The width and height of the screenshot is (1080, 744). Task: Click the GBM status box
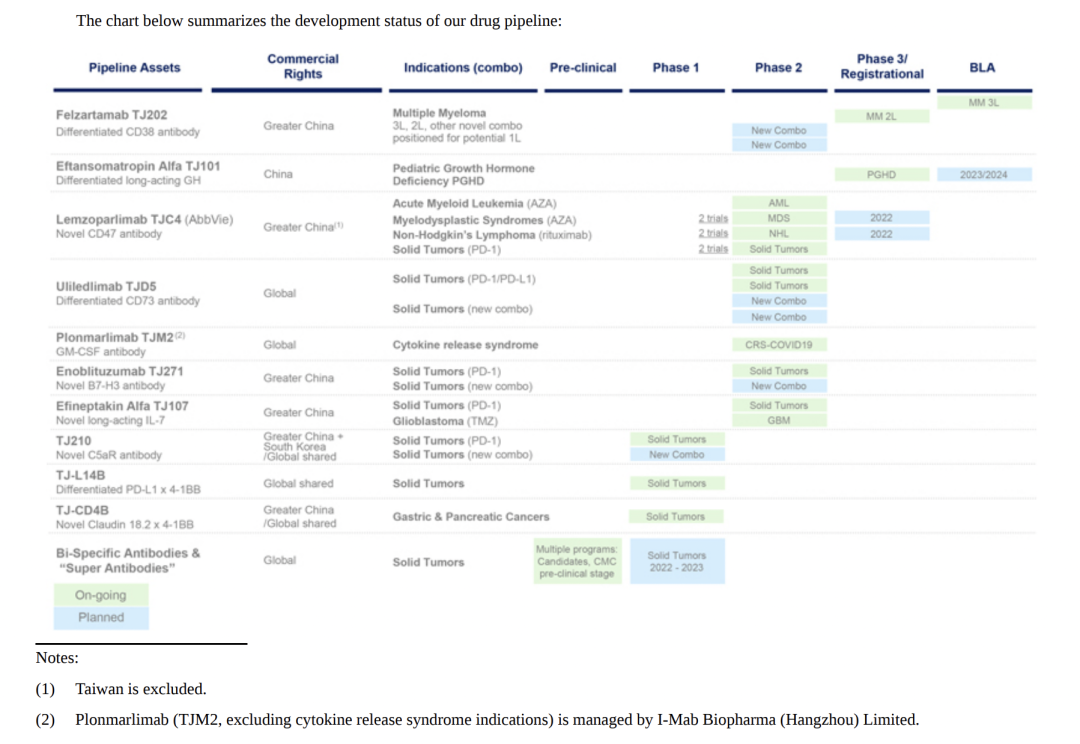coord(778,421)
